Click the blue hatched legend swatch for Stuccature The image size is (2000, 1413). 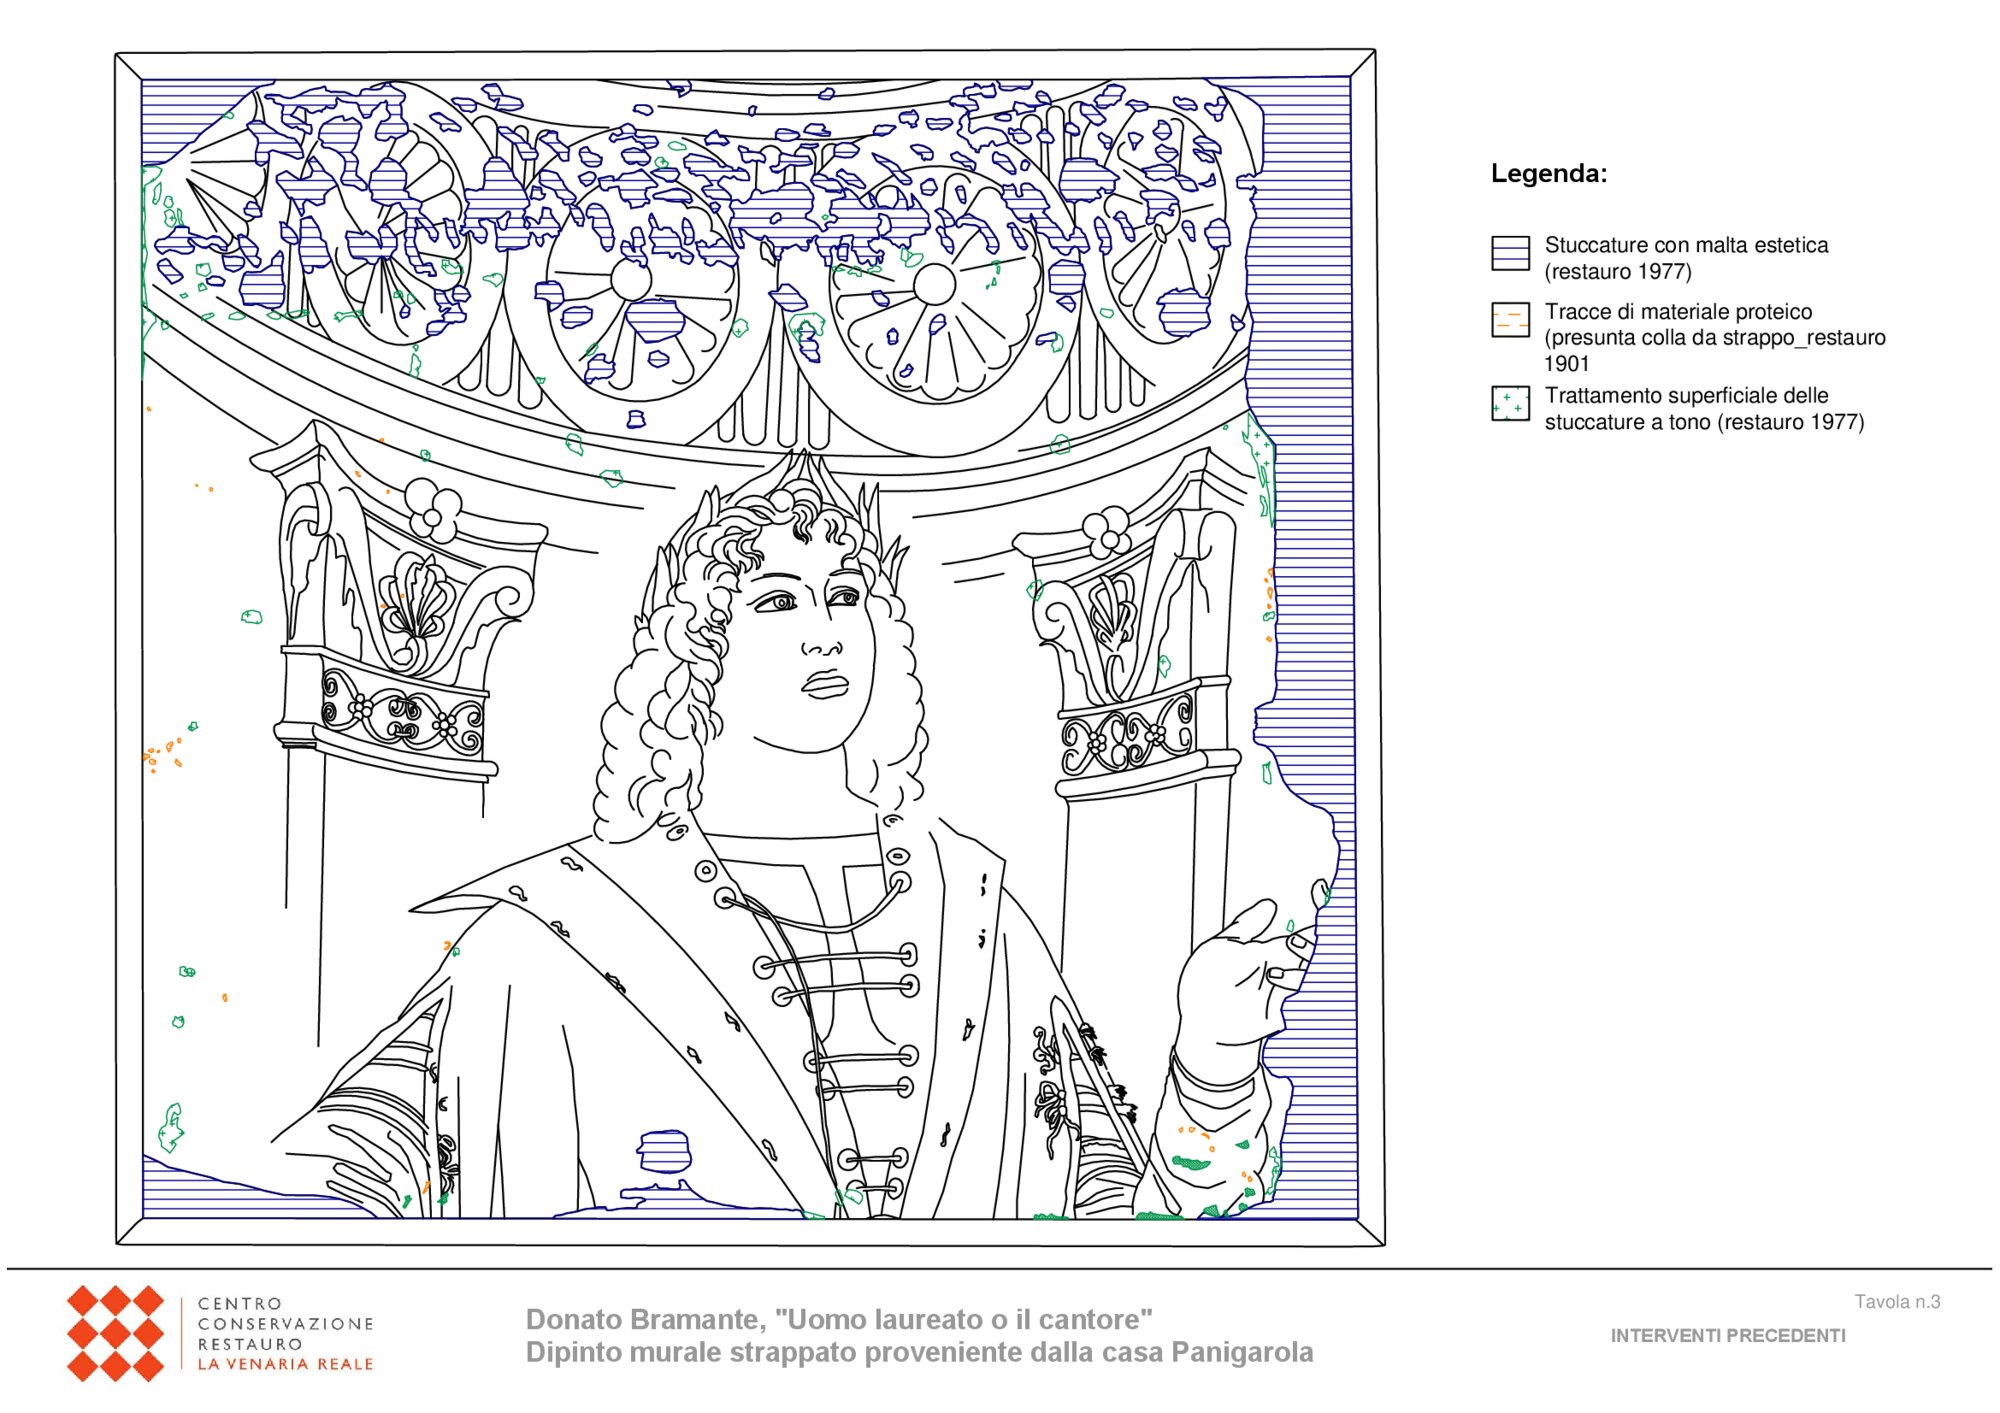click(1510, 253)
